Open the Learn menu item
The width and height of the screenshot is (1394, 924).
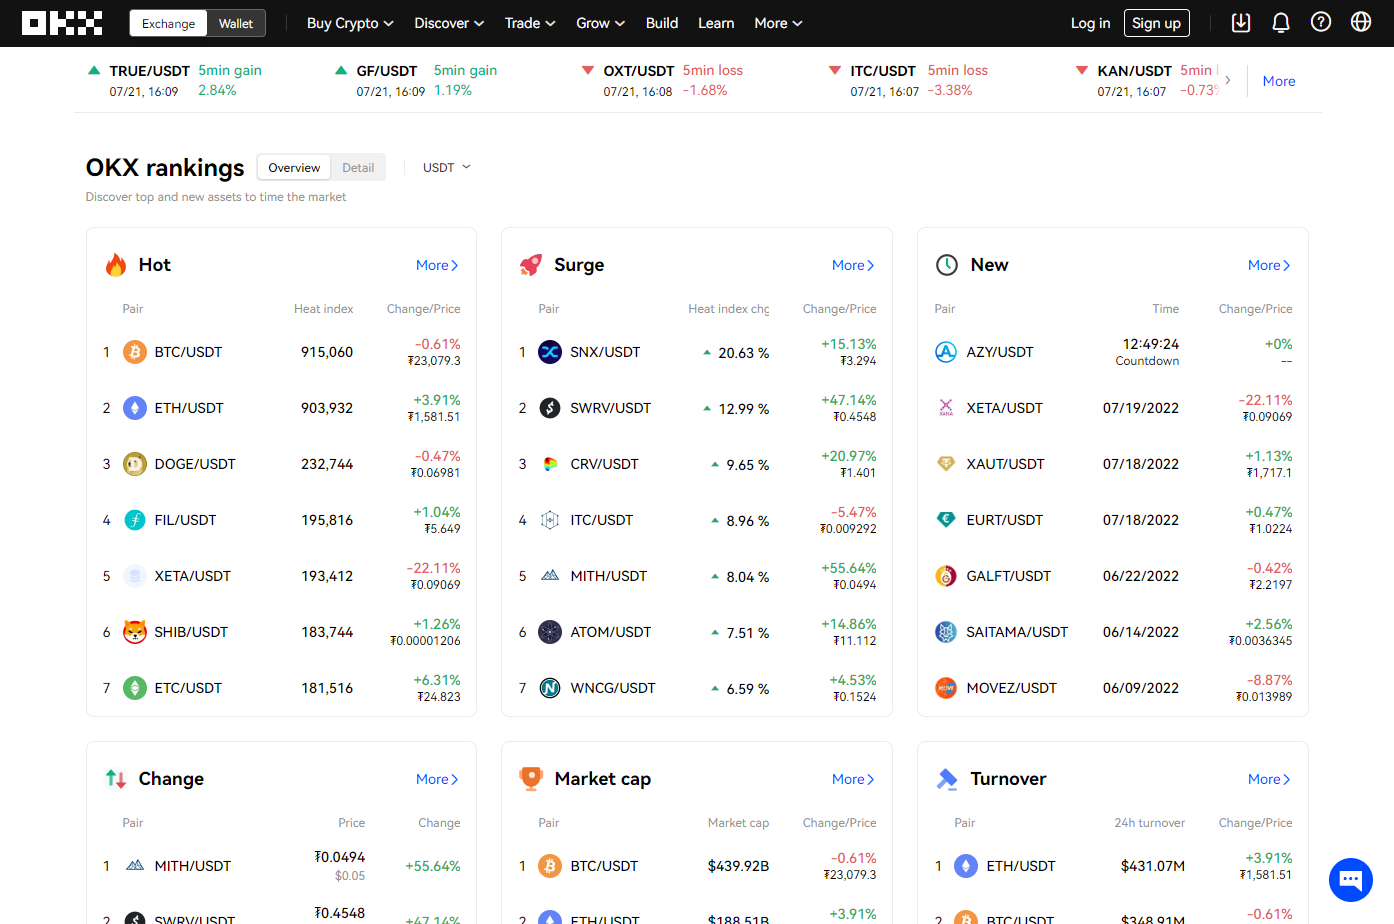pyautogui.click(x=716, y=23)
